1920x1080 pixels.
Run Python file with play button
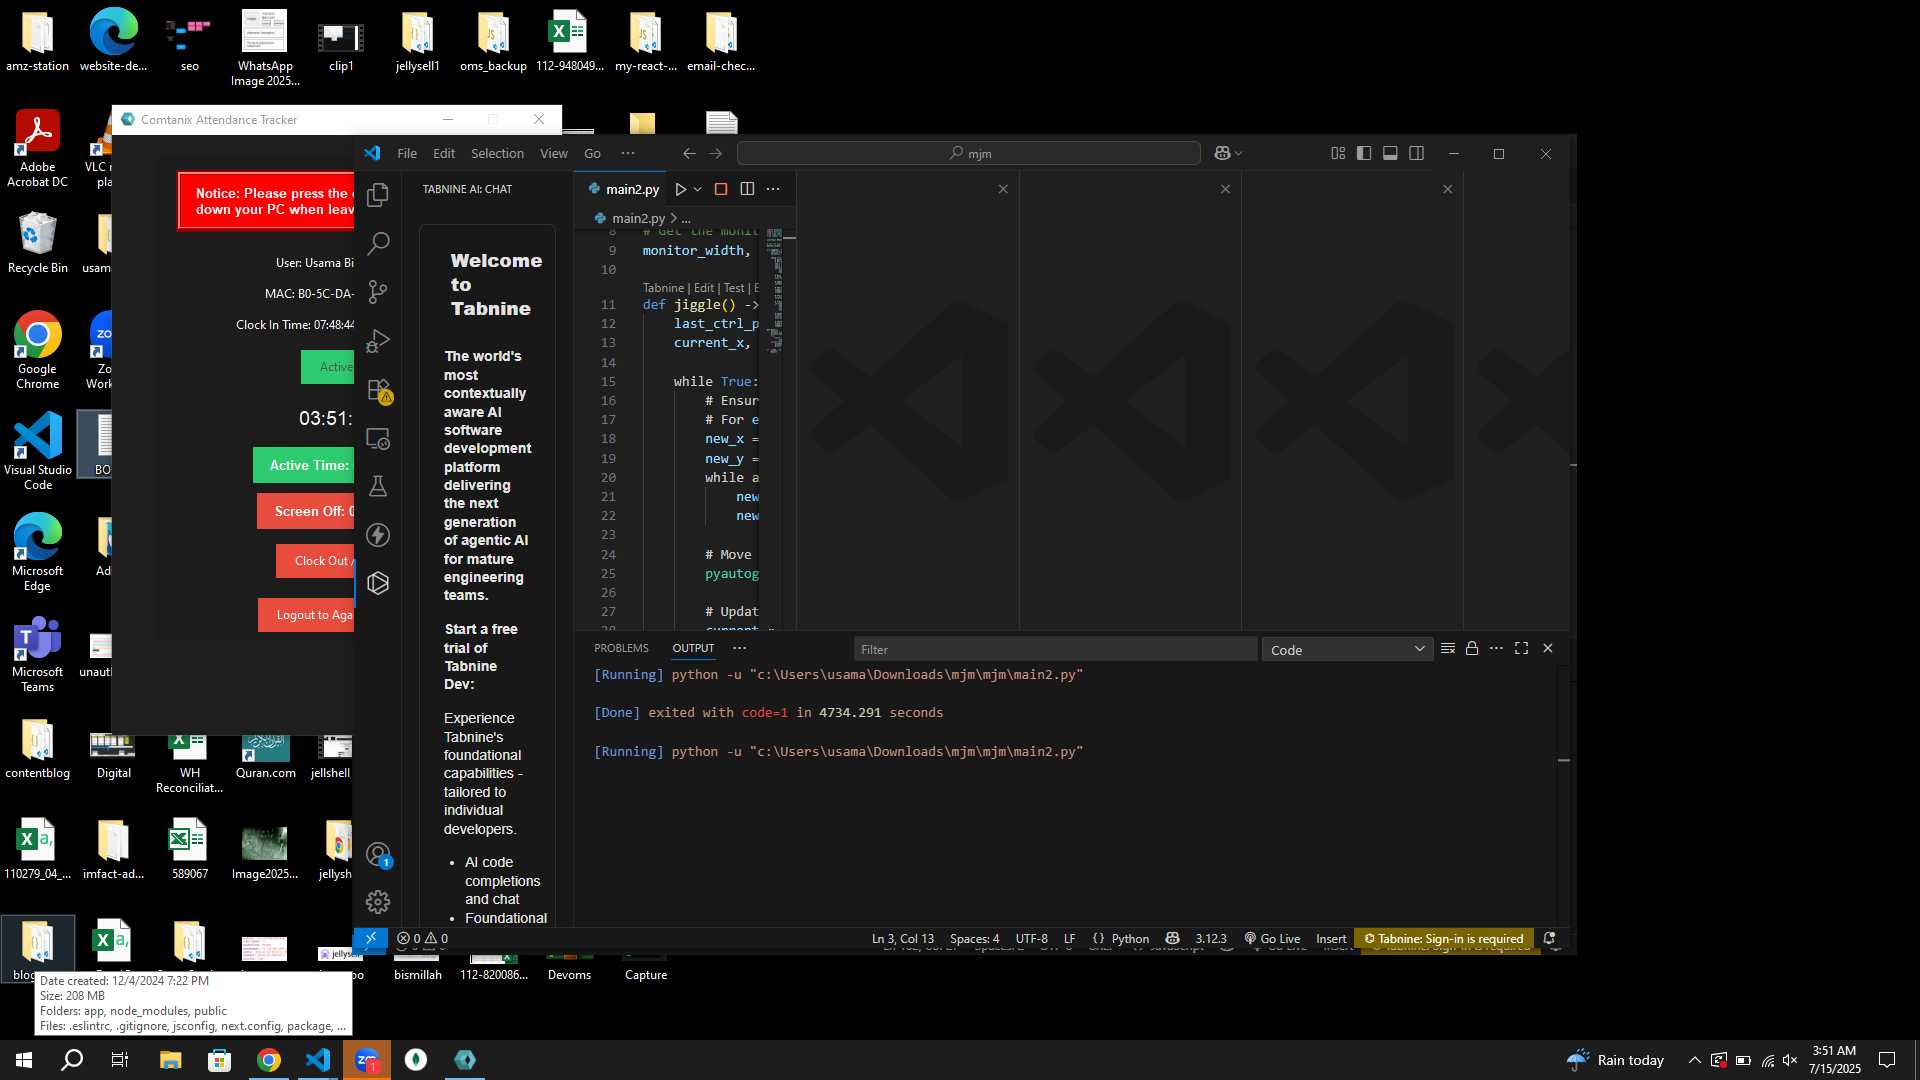pos(680,189)
